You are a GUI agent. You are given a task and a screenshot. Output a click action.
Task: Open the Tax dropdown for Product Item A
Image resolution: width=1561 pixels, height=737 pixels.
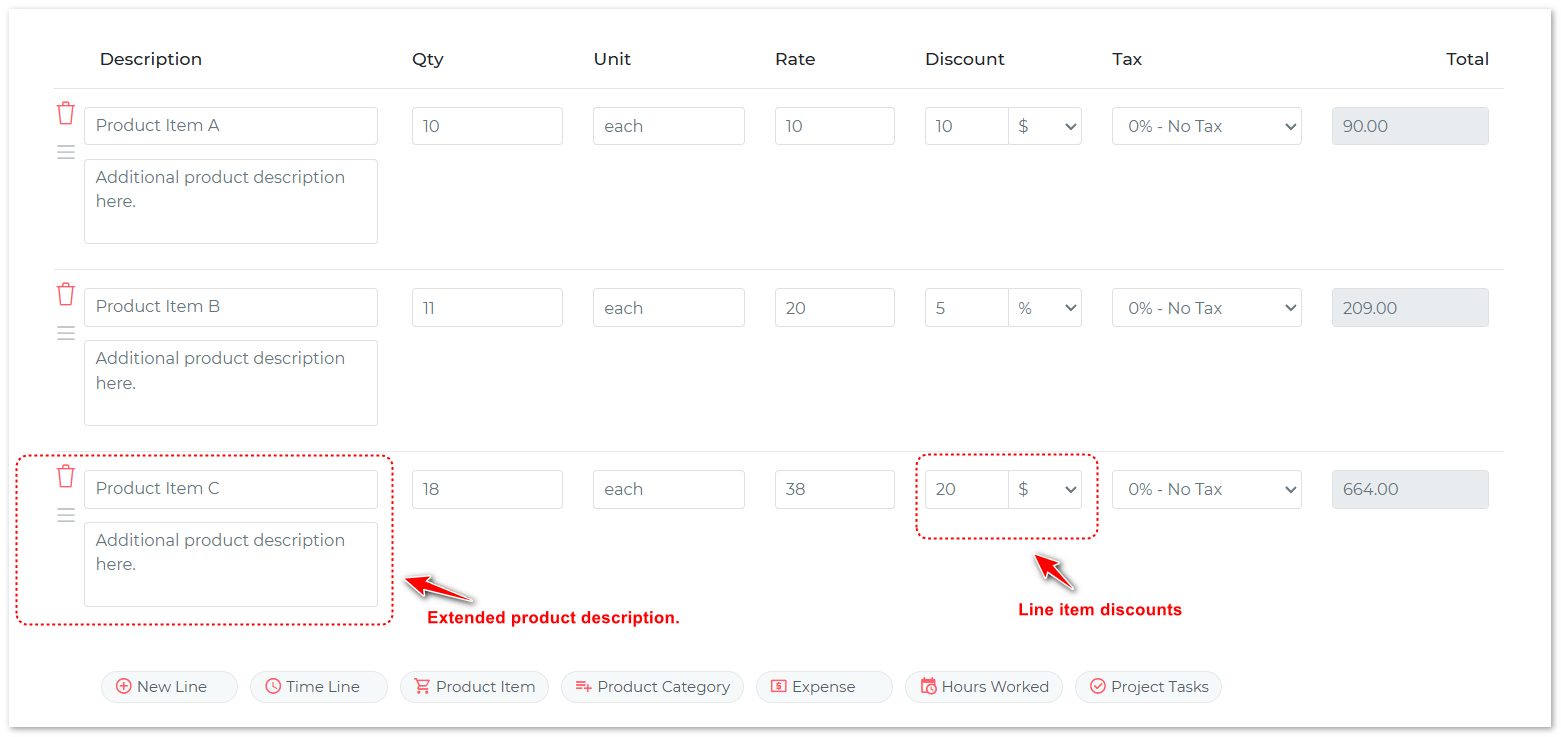click(x=1206, y=125)
